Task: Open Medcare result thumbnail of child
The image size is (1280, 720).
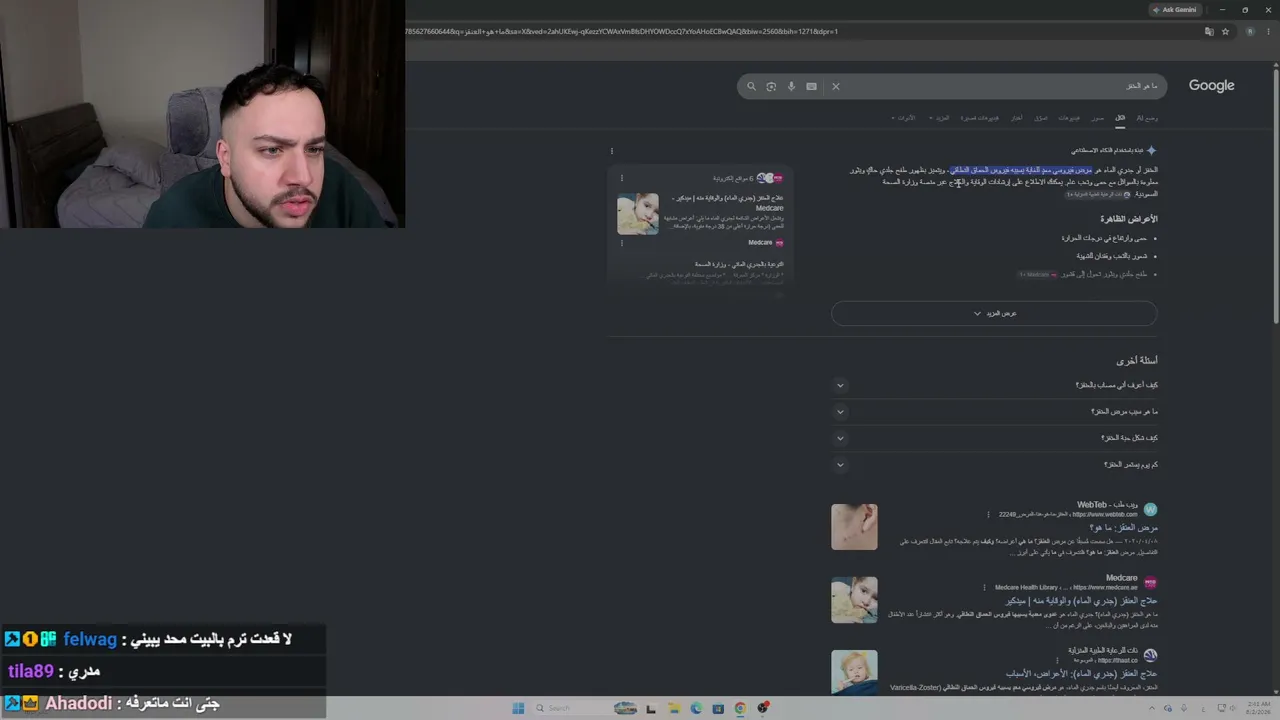Action: coord(854,600)
